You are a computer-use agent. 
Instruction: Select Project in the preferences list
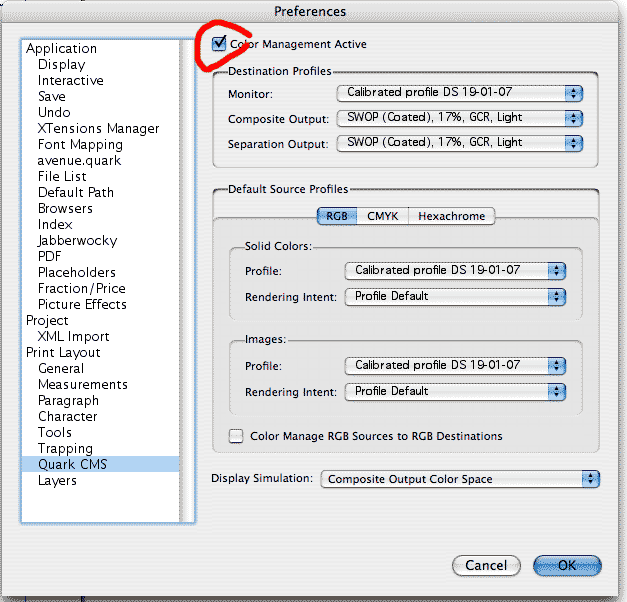(x=101, y=320)
